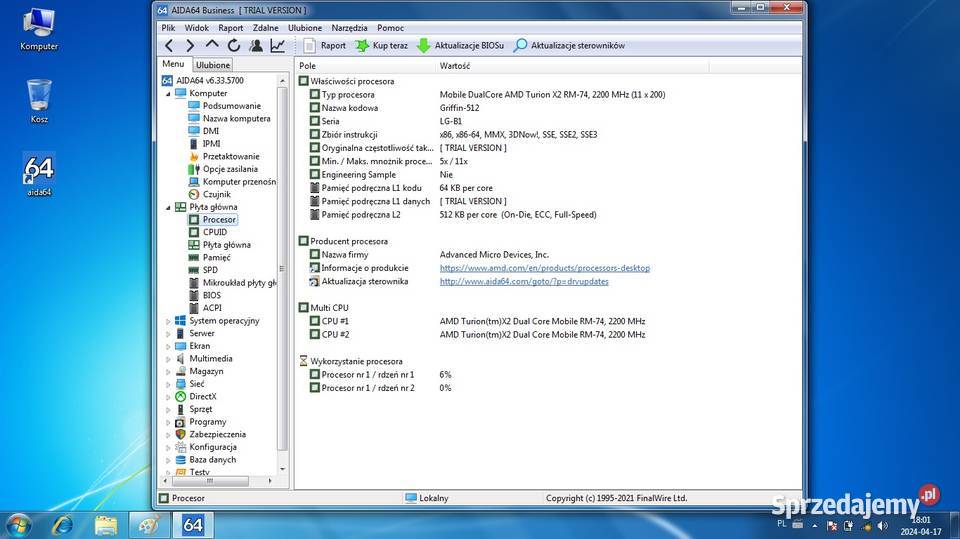Viewport: 960px width, 539px height.
Task: Open the AMD product information link
Action: tap(545, 268)
